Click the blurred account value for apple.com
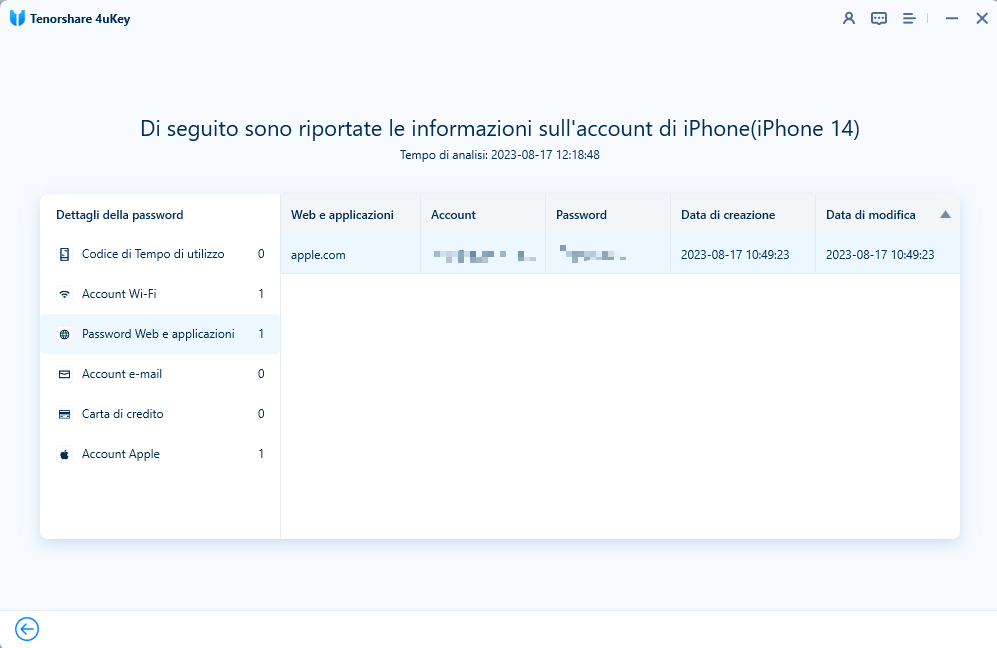This screenshot has height=648, width=997. point(485,256)
